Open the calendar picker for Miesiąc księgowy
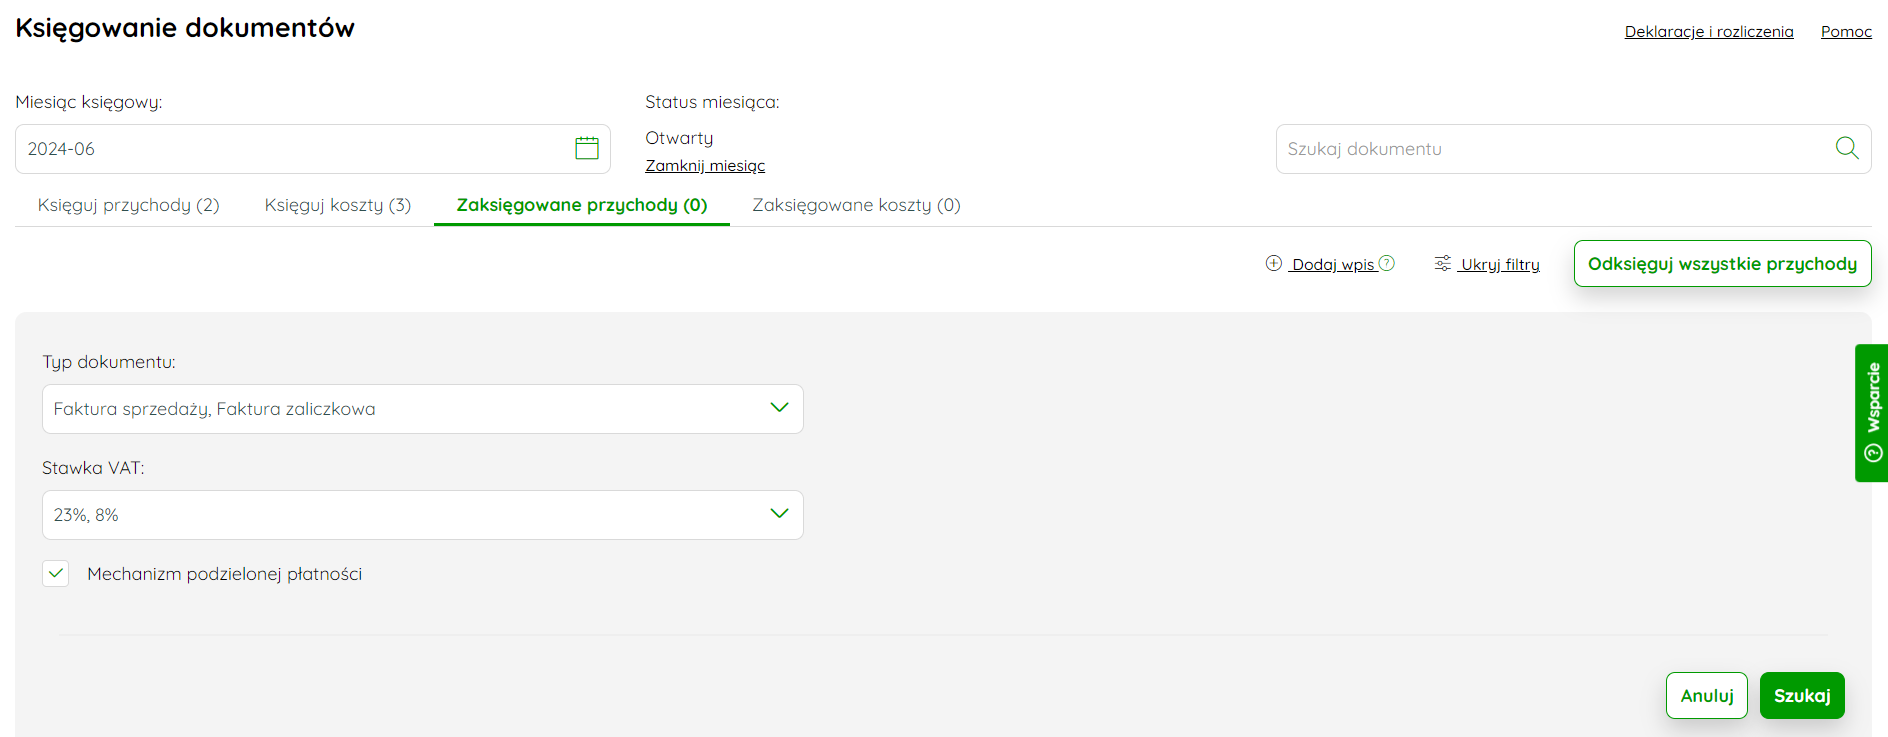The height and width of the screenshot is (737, 1888). coord(587,148)
